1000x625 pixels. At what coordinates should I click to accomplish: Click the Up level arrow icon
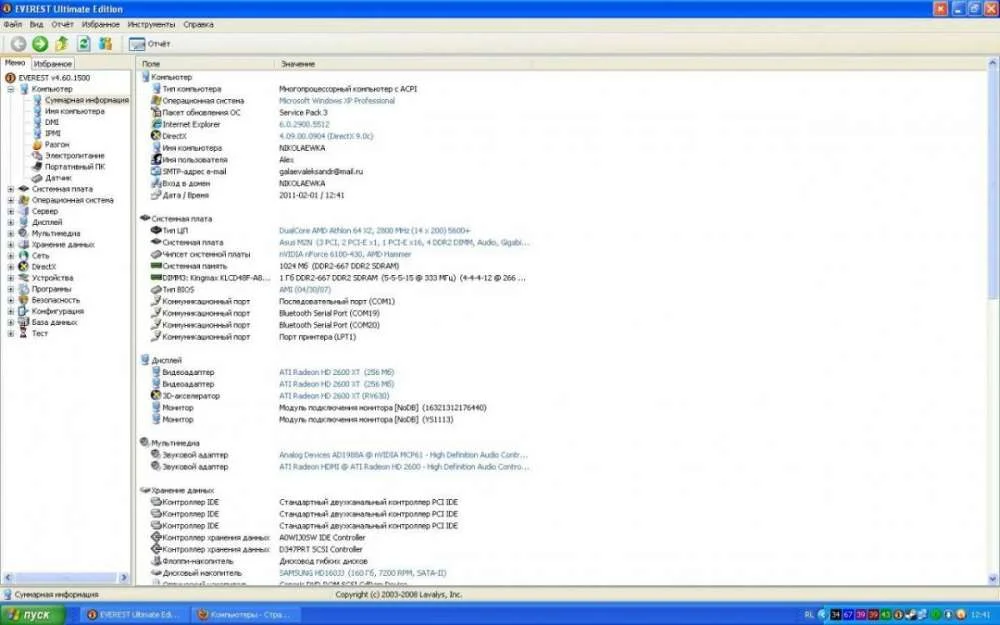pos(62,43)
